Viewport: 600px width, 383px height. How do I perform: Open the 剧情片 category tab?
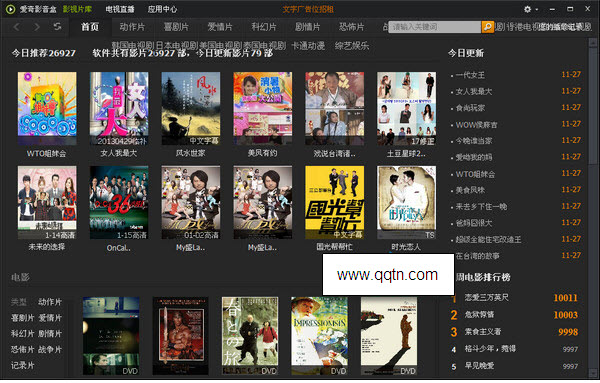[x=307, y=27]
